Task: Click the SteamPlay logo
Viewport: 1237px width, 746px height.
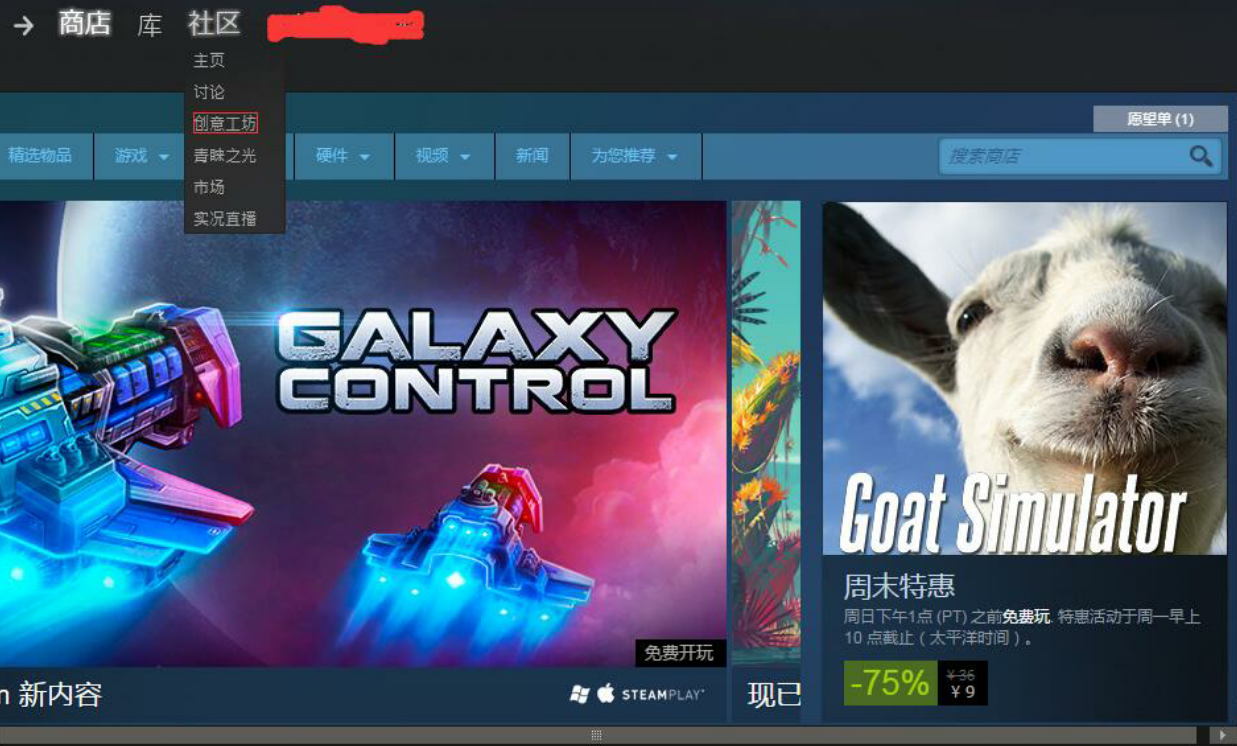Action: point(663,694)
